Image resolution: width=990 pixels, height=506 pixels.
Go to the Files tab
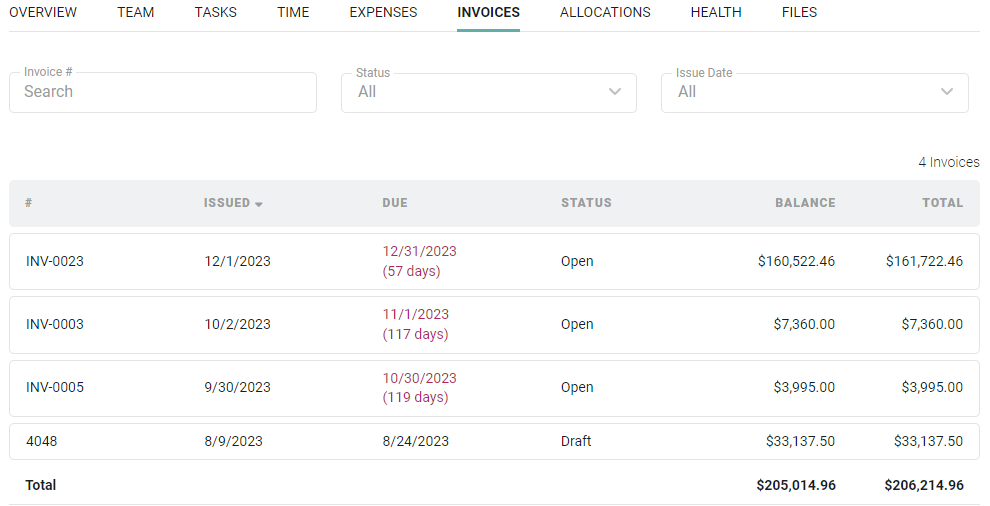click(x=799, y=12)
